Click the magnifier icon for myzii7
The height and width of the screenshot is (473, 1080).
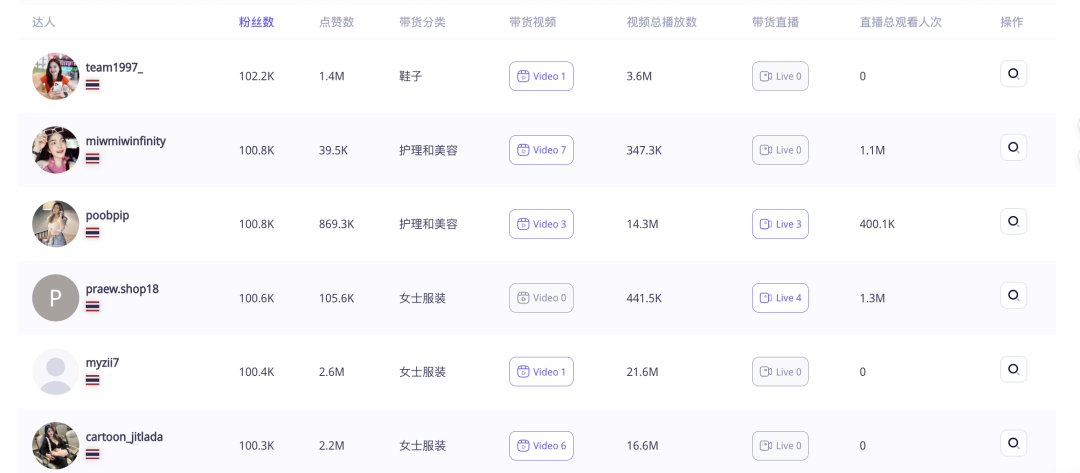click(x=1013, y=369)
